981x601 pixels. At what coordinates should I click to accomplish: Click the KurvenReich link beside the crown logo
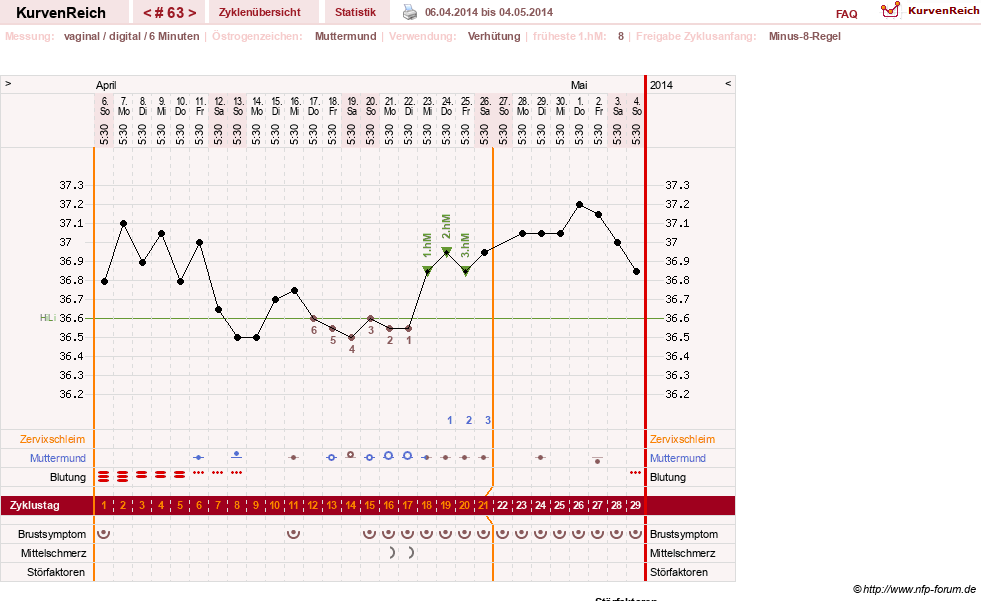(x=943, y=11)
